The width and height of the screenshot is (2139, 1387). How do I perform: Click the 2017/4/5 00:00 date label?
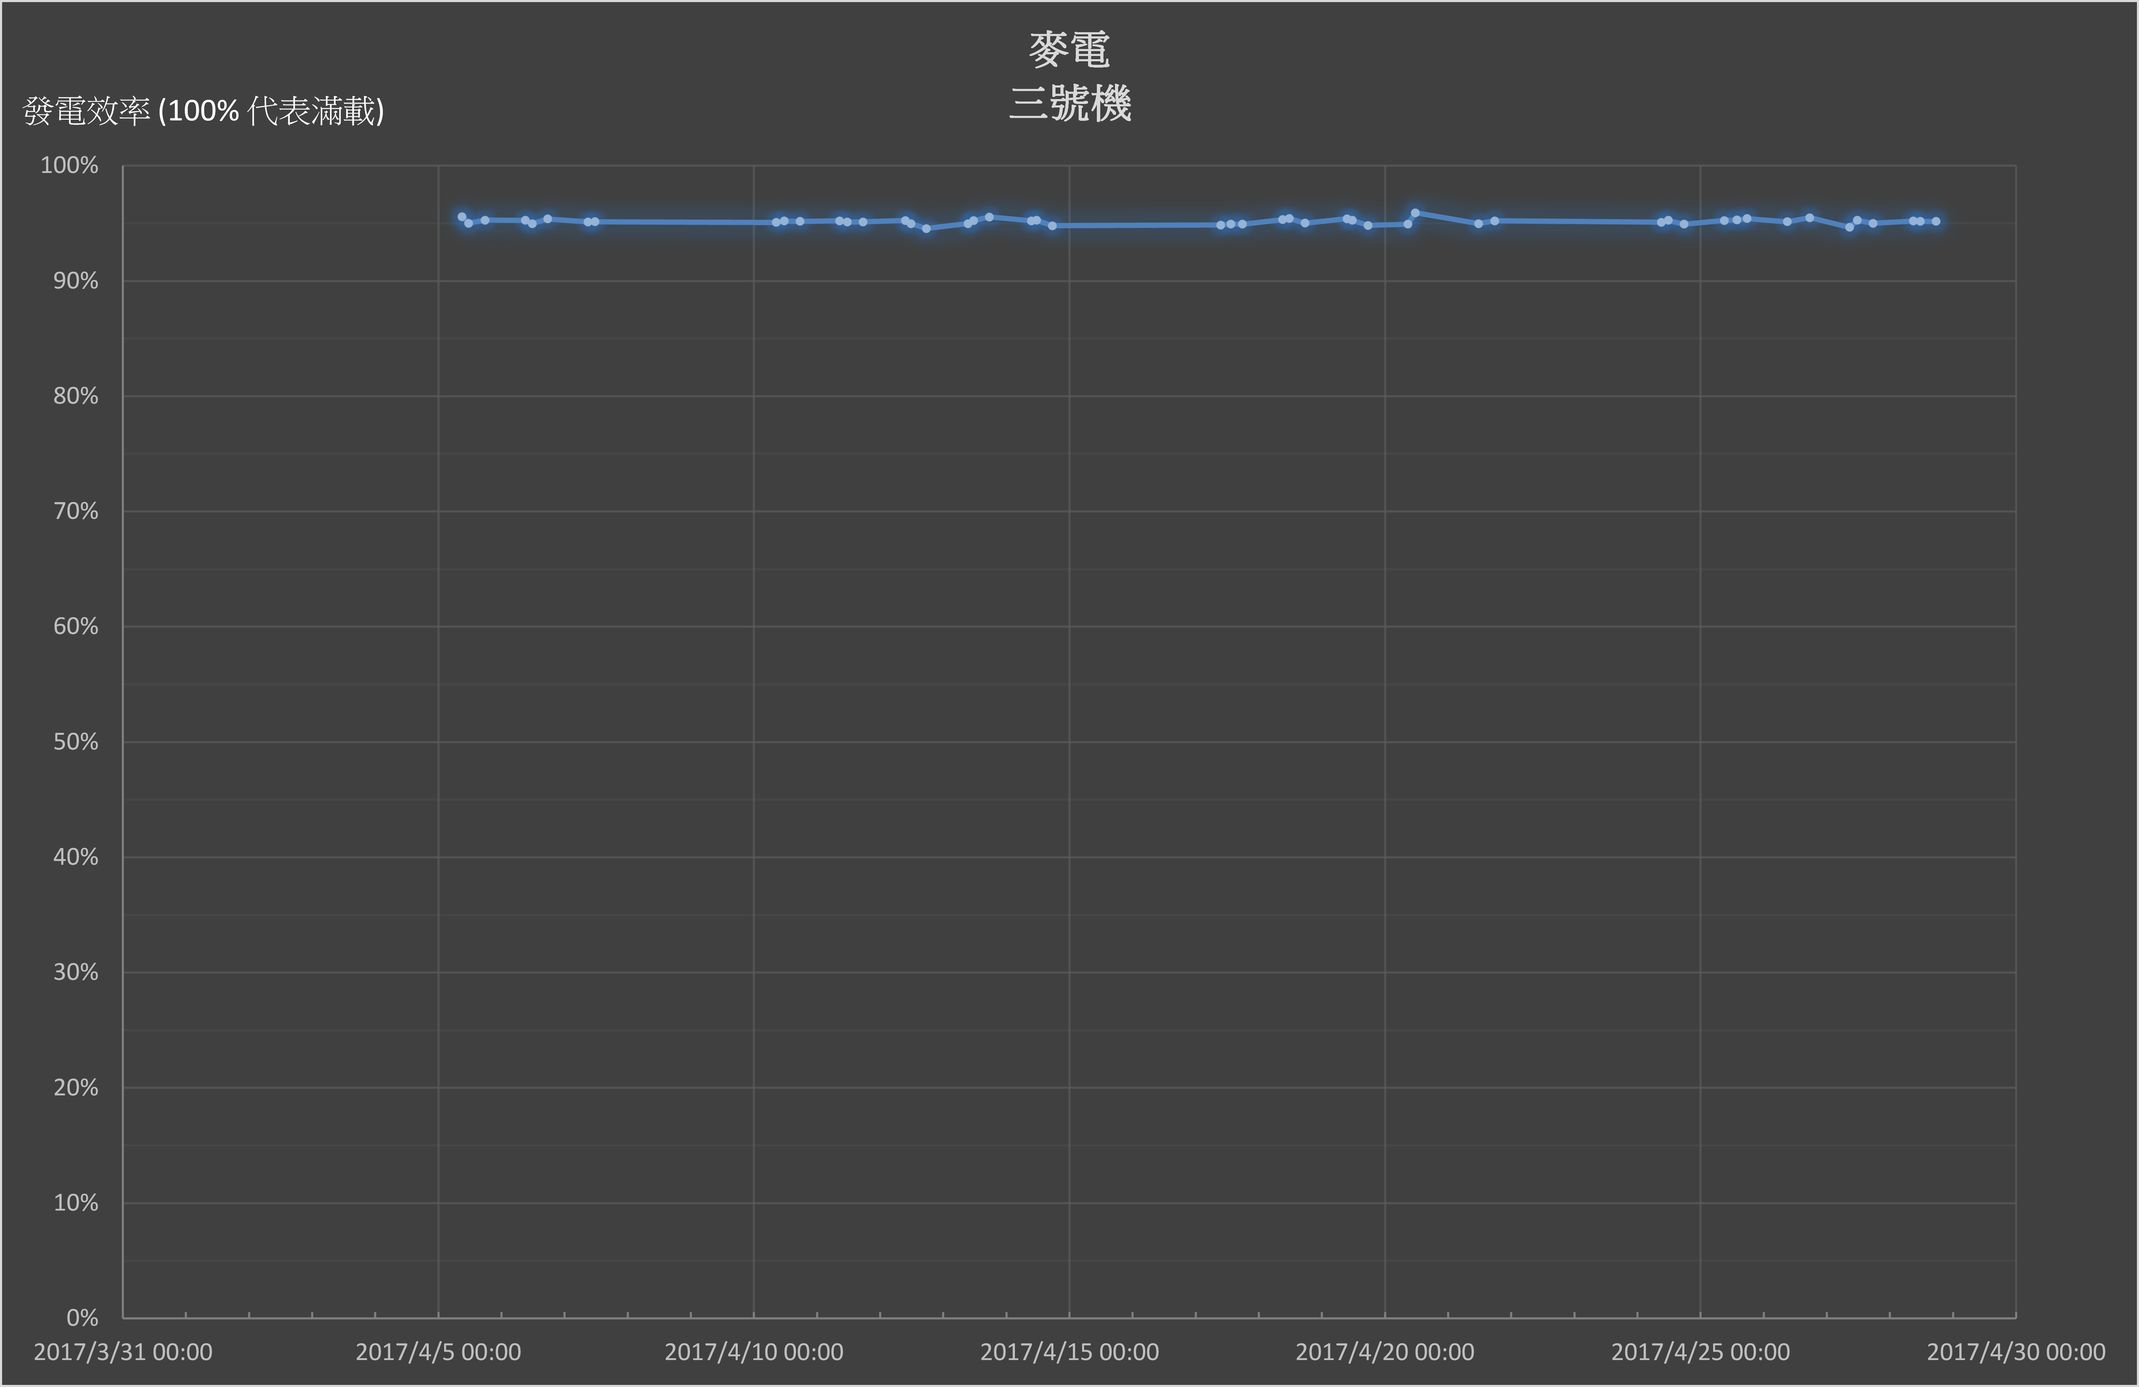438,1352
